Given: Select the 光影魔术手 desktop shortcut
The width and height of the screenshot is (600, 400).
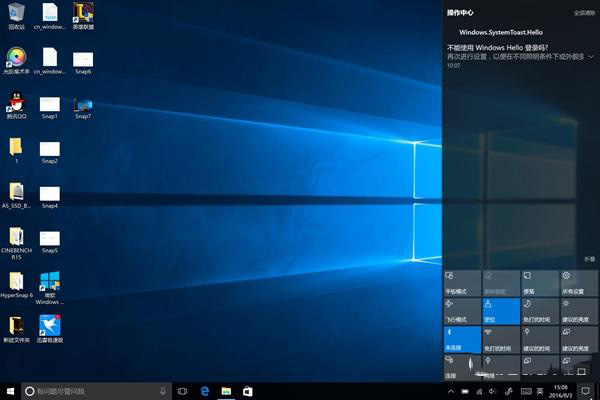Looking at the screenshot, I should pyautogui.click(x=16, y=60).
